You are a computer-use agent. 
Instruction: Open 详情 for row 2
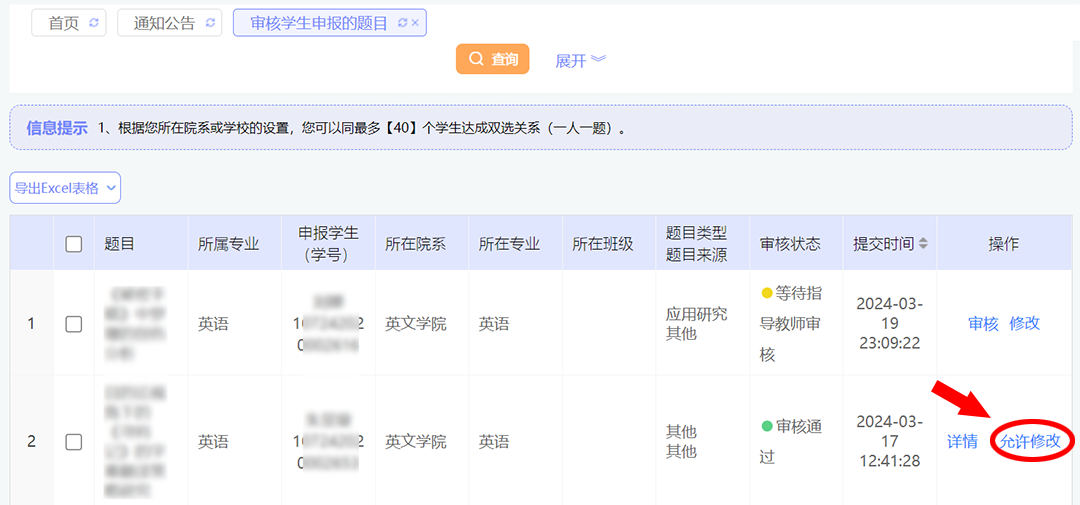click(962, 441)
